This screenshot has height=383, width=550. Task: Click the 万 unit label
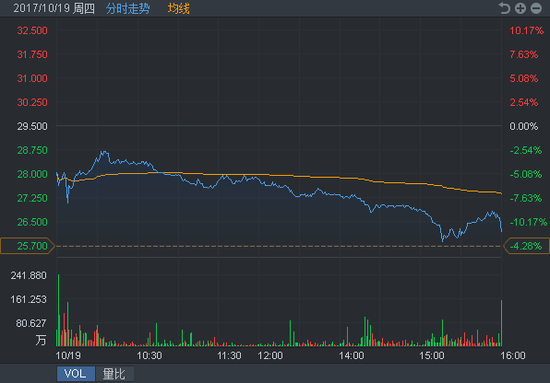pyautogui.click(x=41, y=340)
